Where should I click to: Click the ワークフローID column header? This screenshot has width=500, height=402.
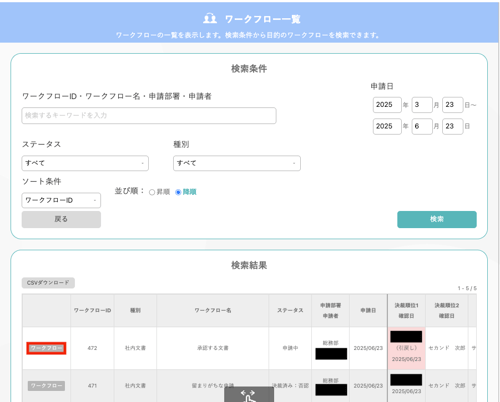[x=92, y=310]
